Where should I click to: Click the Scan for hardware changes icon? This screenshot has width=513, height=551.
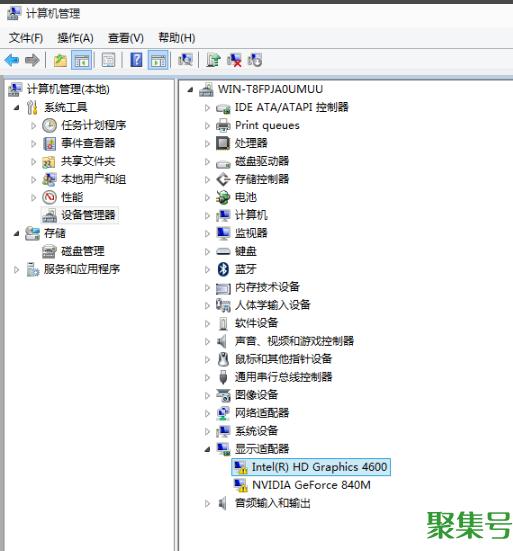click(x=185, y=60)
